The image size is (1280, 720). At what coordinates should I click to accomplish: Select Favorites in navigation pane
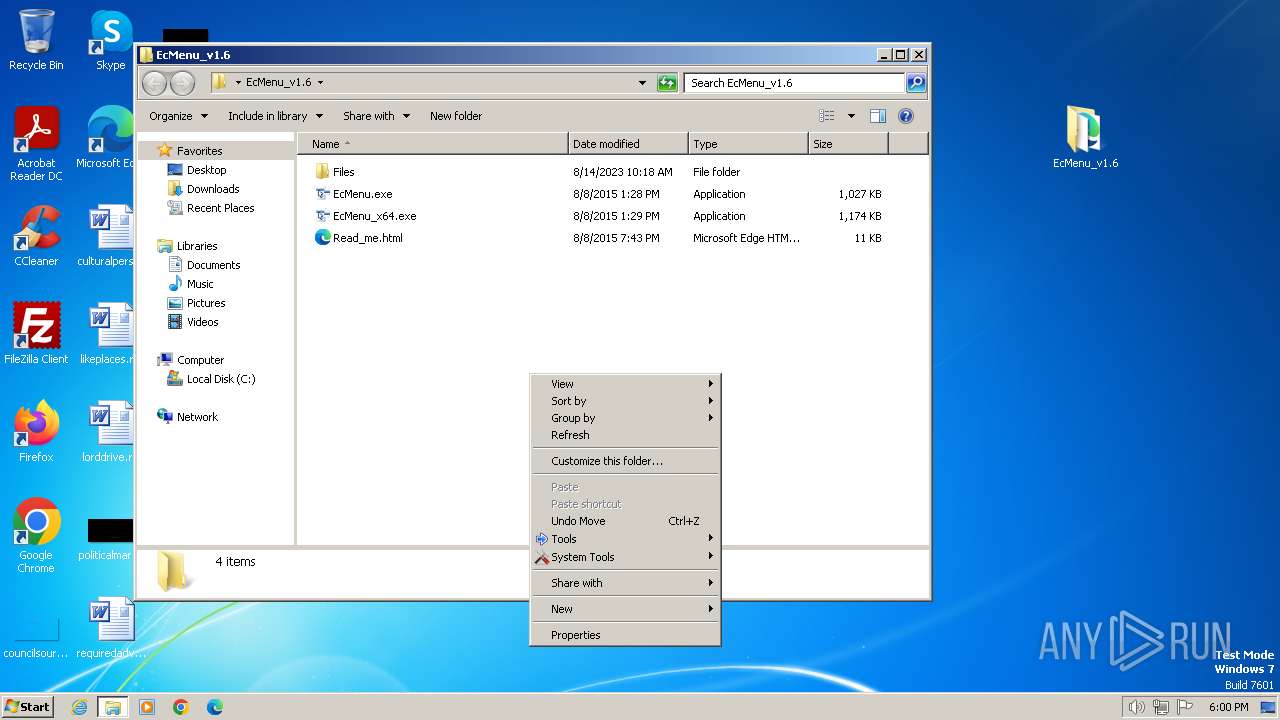click(x=199, y=151)
